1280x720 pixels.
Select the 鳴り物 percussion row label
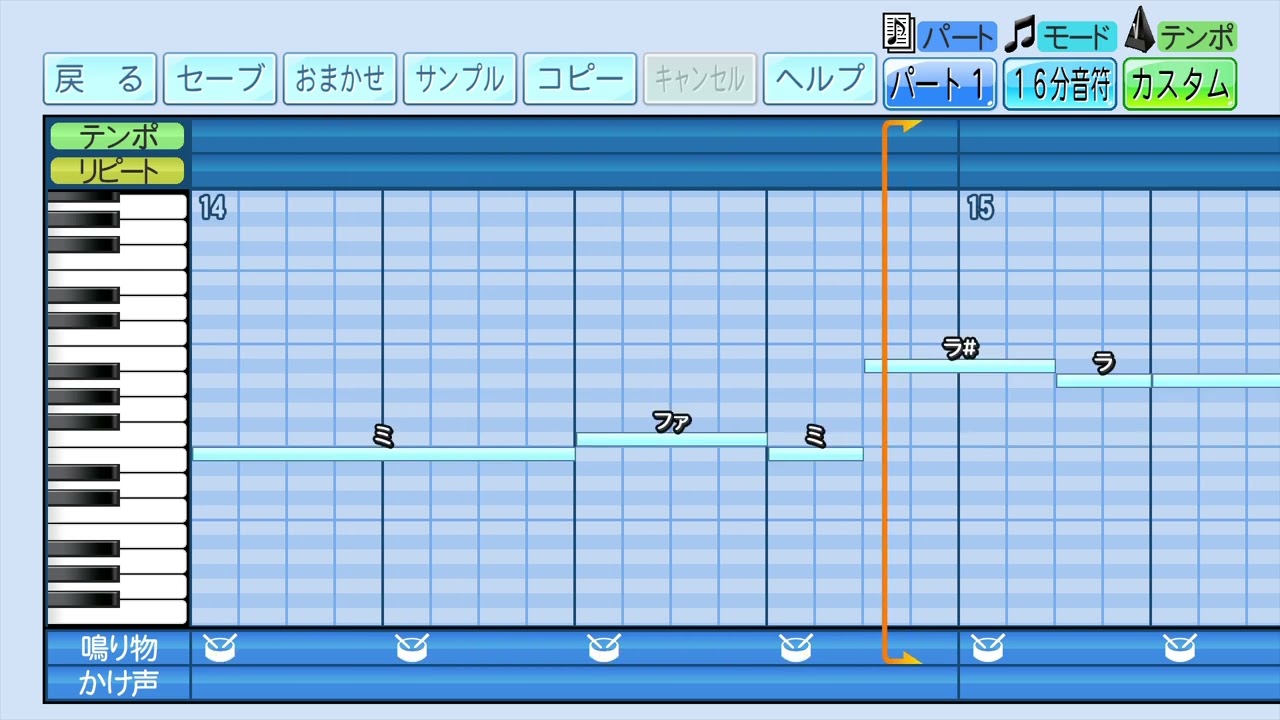pos(119,648)
